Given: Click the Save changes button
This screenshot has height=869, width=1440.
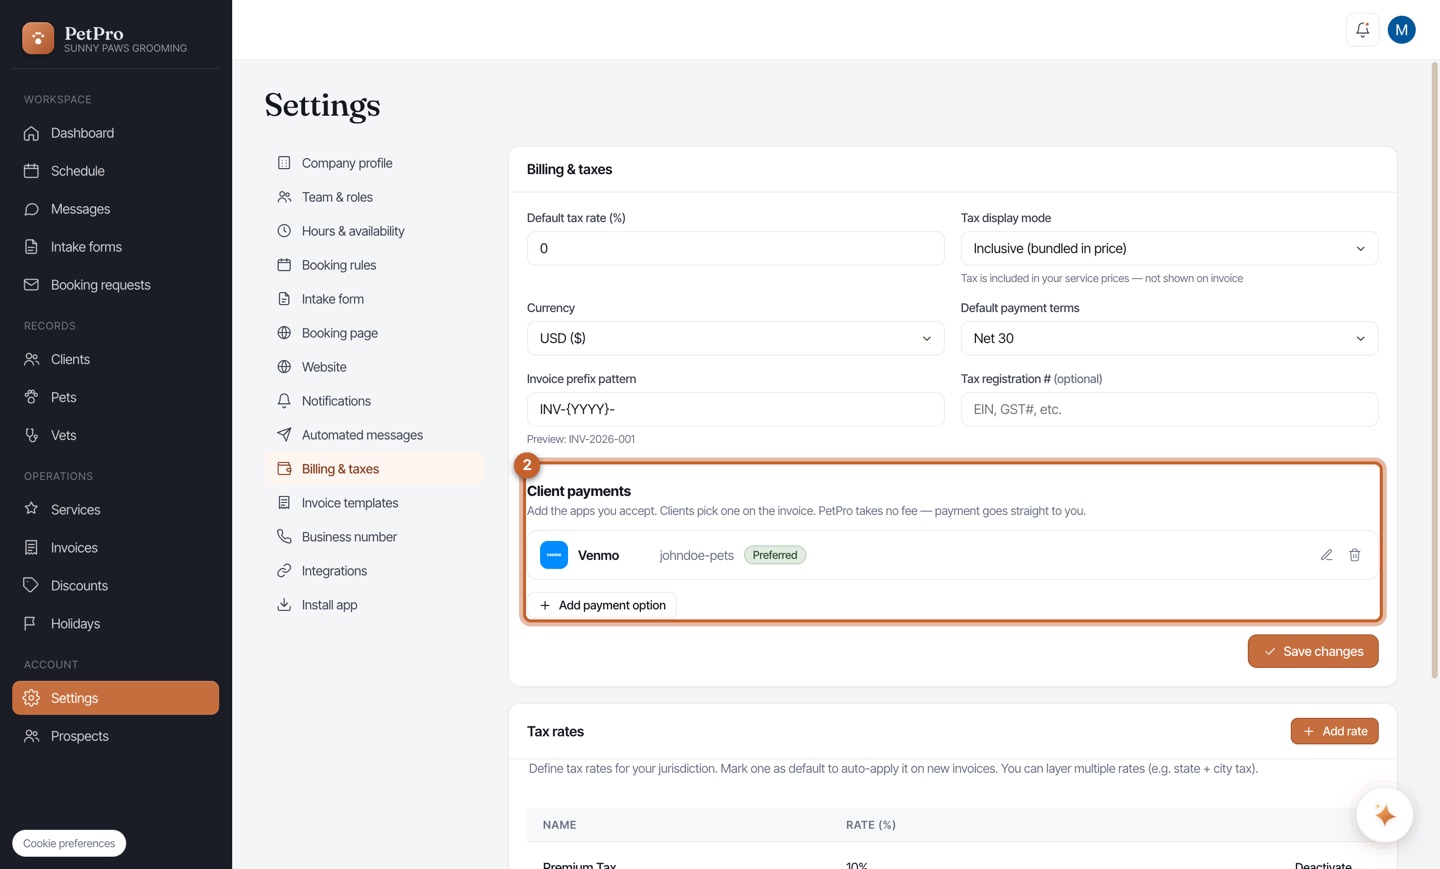Looking at the screenshot, I should [x=1312, y=651].
